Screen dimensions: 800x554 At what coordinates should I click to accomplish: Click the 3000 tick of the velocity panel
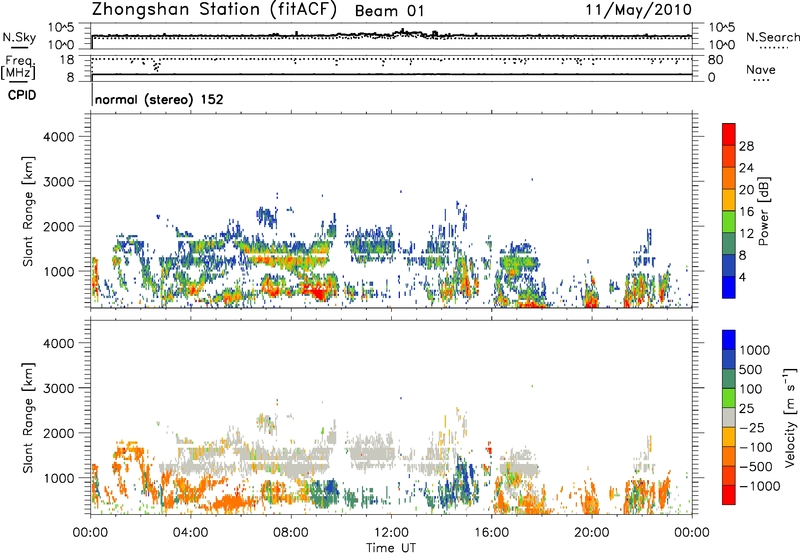click(59, 388)
